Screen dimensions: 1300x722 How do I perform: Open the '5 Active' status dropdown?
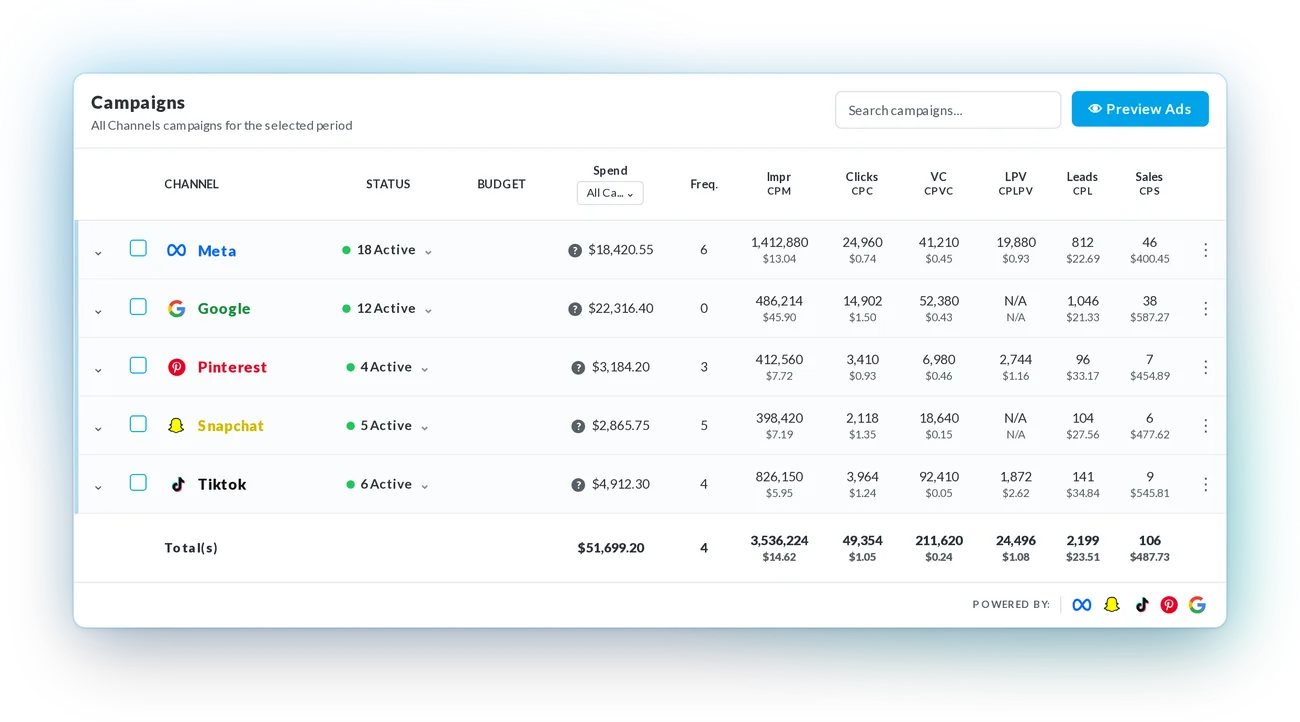click(387, 426)
